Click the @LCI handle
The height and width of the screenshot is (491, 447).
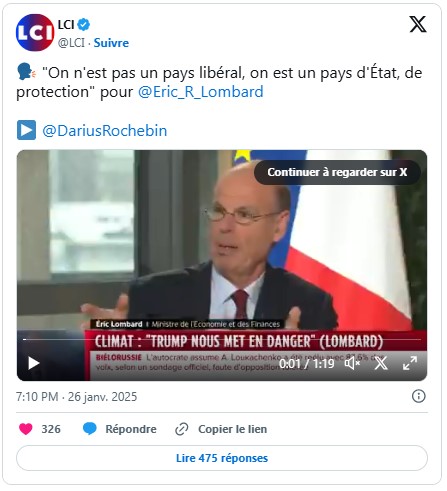coord(71,43)
